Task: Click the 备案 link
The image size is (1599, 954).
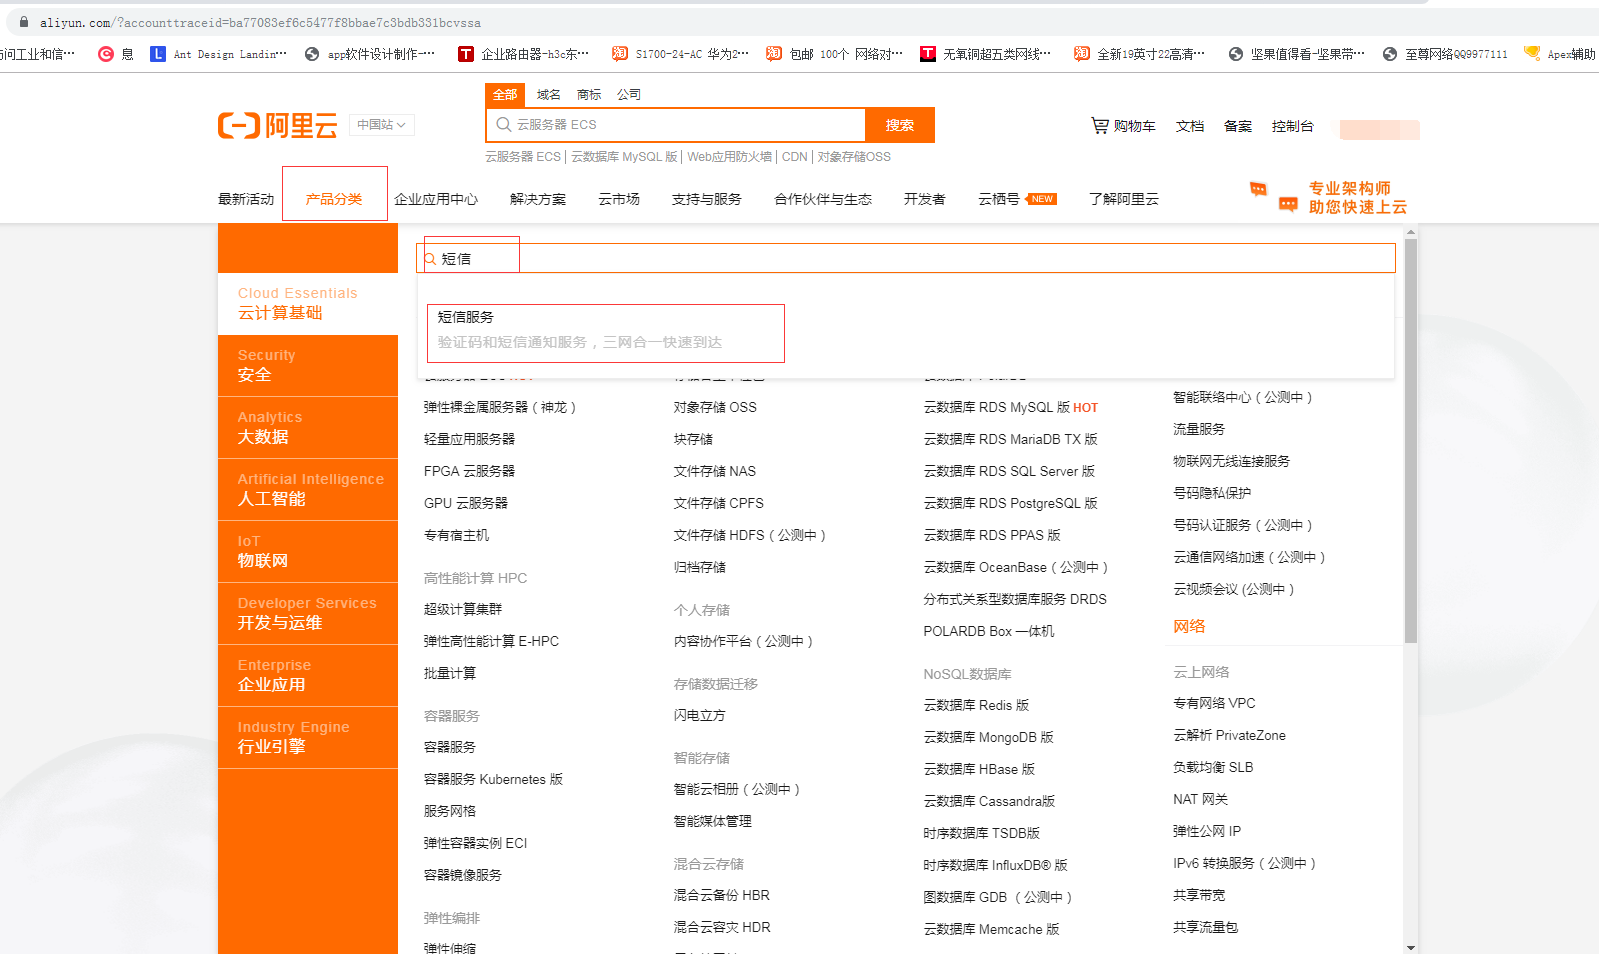Action: (1238, 126)
